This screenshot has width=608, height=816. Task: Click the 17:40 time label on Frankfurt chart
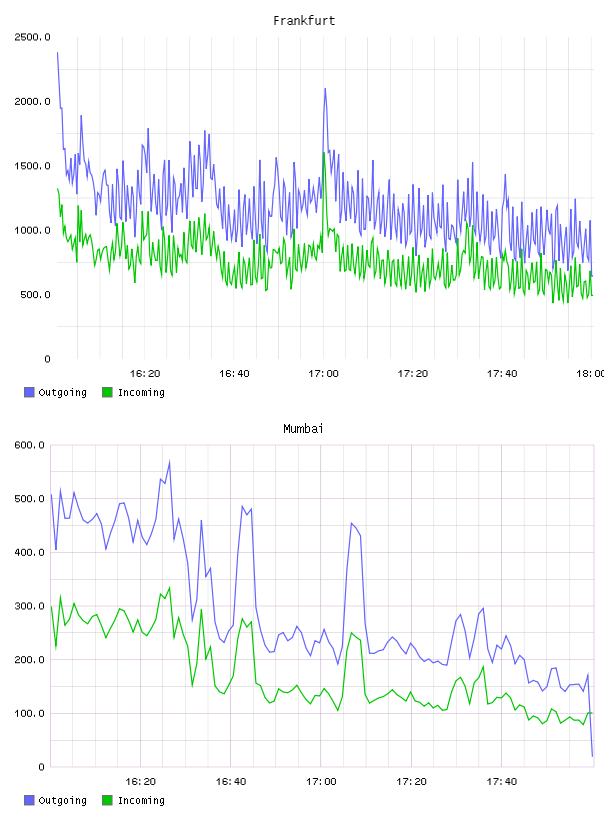pos(502,374)
